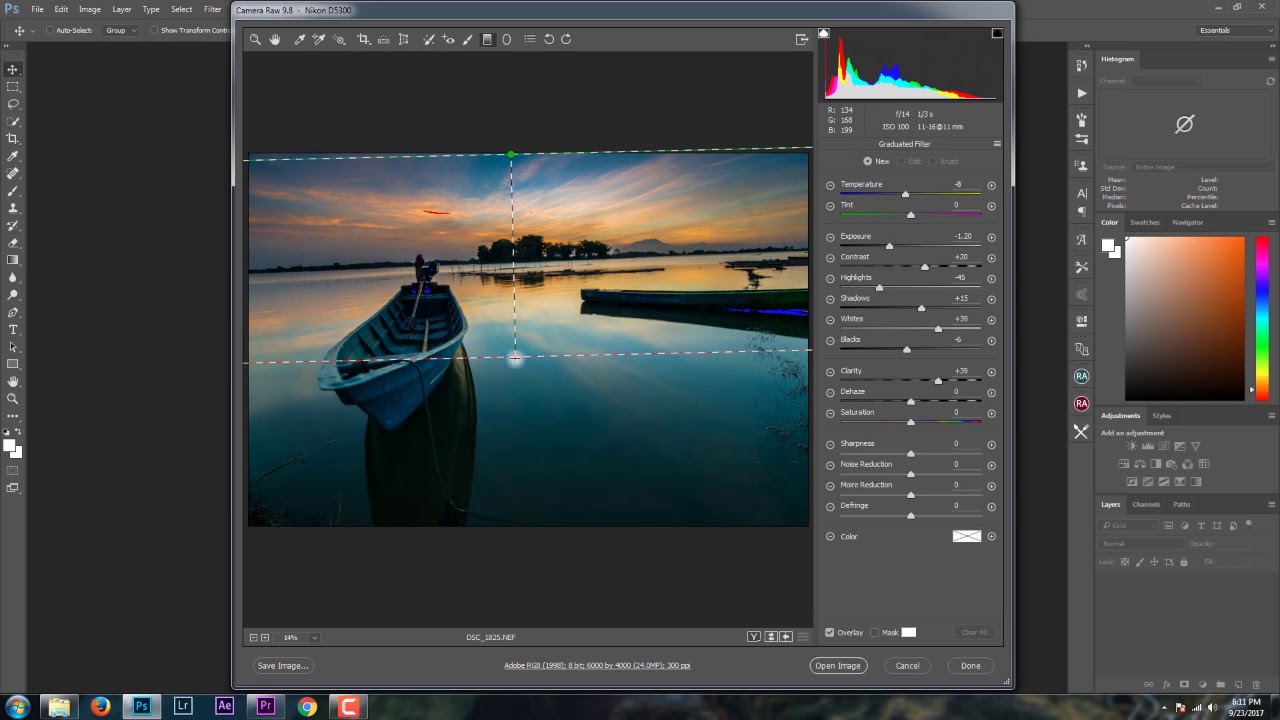Viewport: 1280px width, 720px height.
Task: Select the Spot Removal tool
Action: [428, 39]
